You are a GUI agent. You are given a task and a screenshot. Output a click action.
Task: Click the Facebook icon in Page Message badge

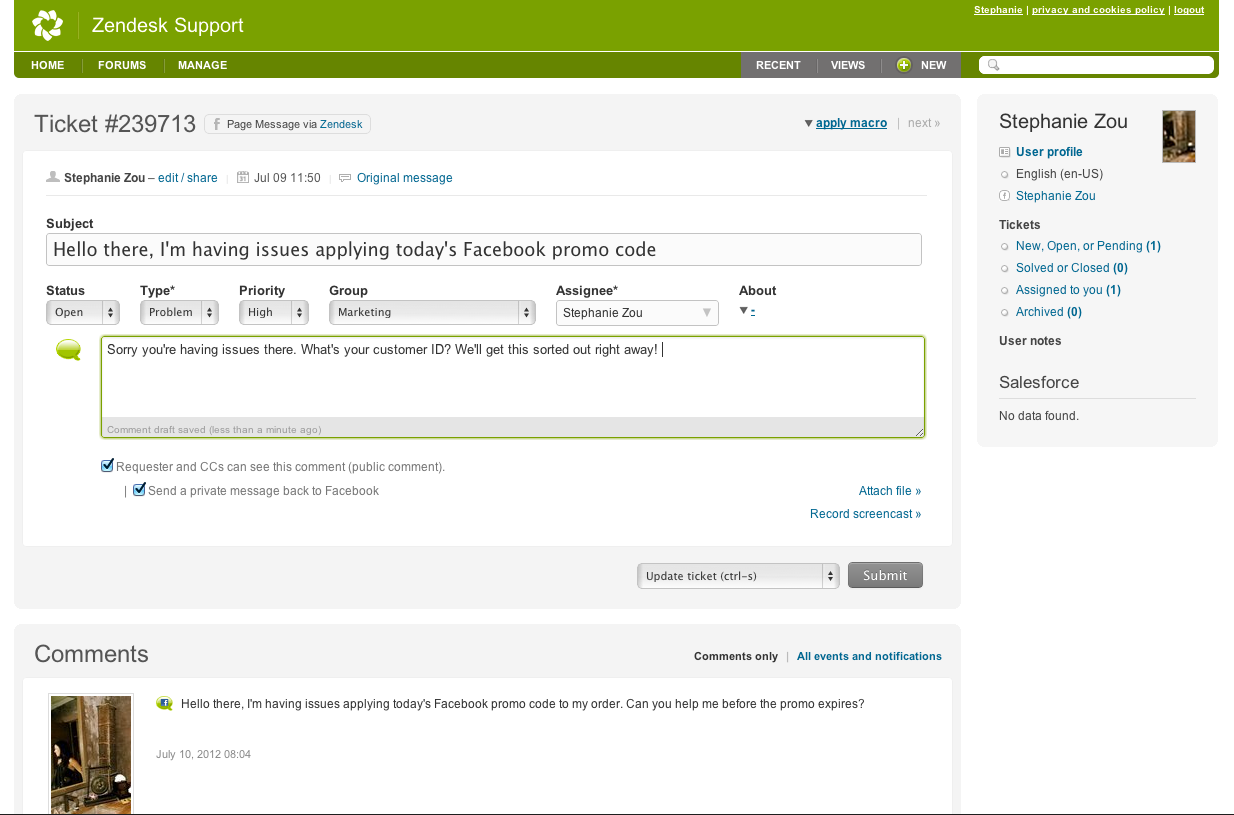click(216, 124)
